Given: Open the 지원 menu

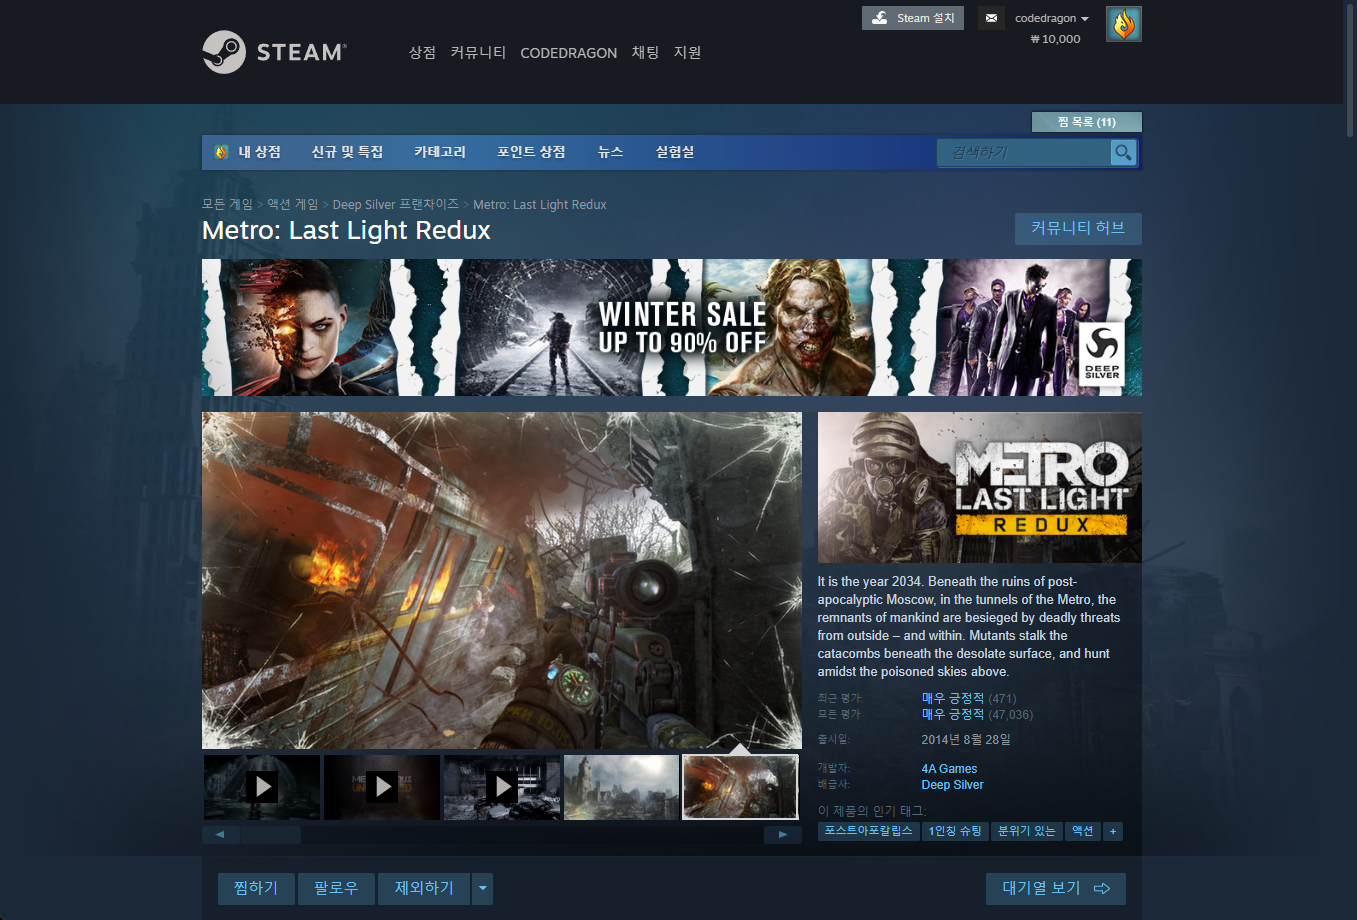Looking at the screenshot, I should point(688,52).
